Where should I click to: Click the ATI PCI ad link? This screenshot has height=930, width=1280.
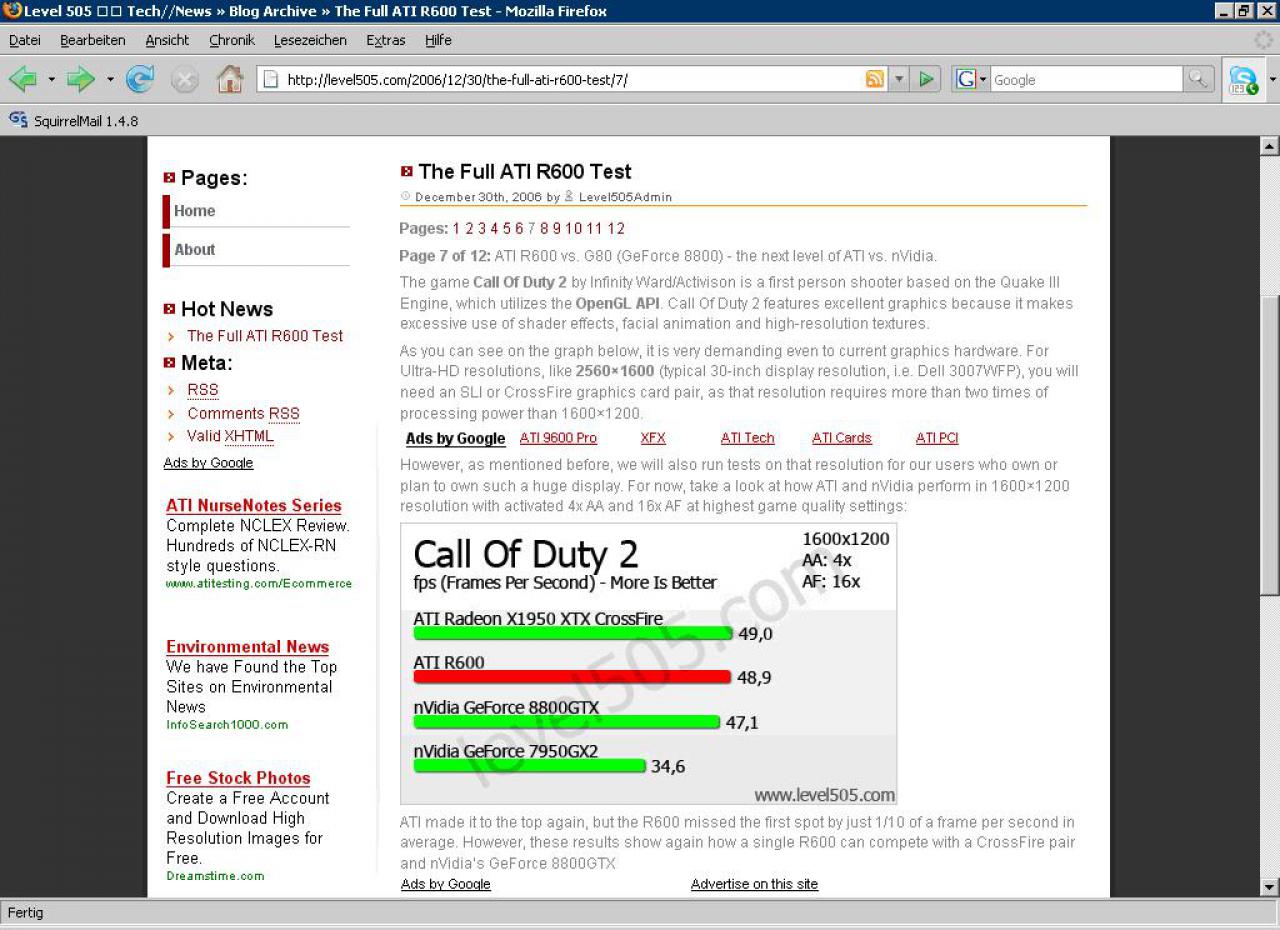(937, 438)
